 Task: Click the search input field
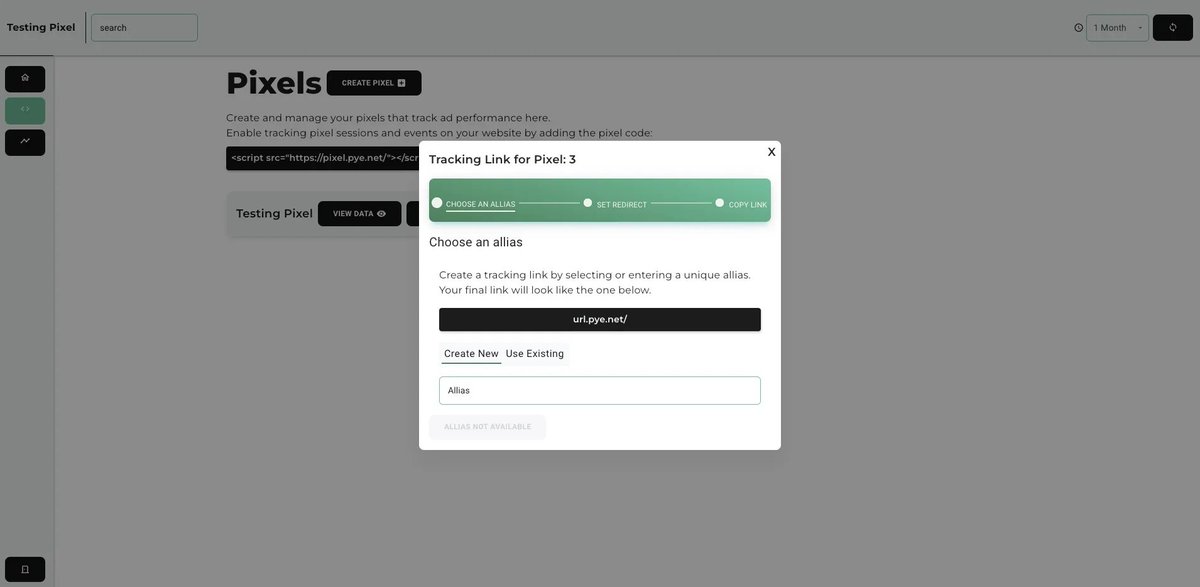tap(144, 28)
